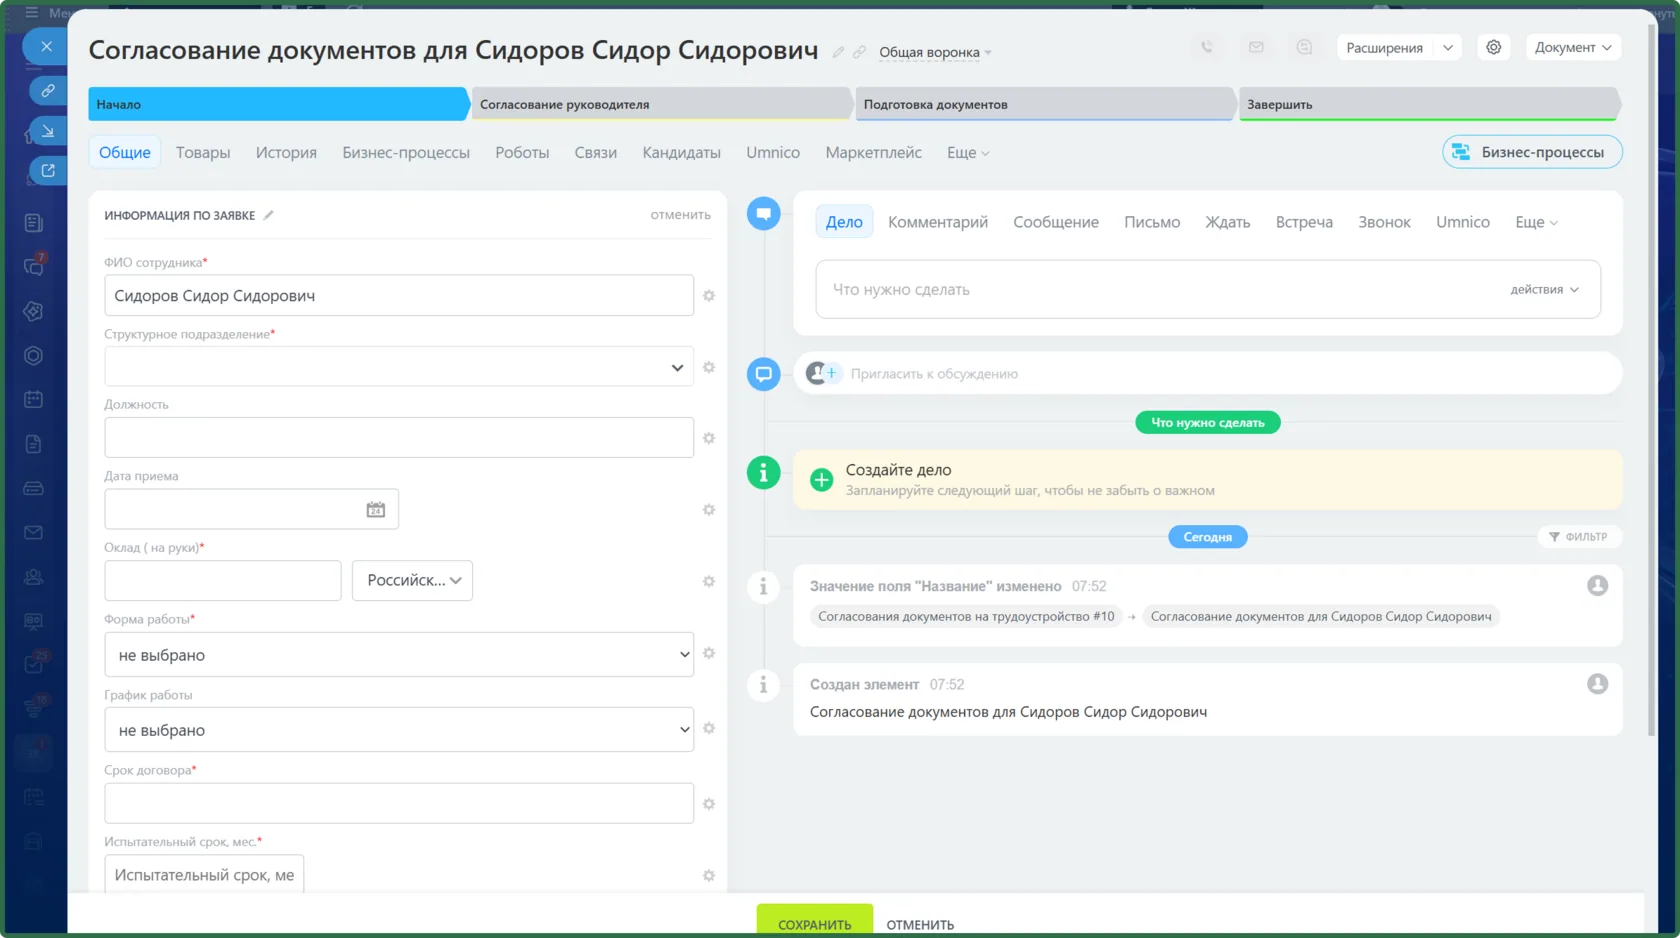This screenshot has height=938, width=1680.
Task: Click the ОТМЕНИТЬ button next to СОХРАНИТЬ
Action: [x=920, y=925]
